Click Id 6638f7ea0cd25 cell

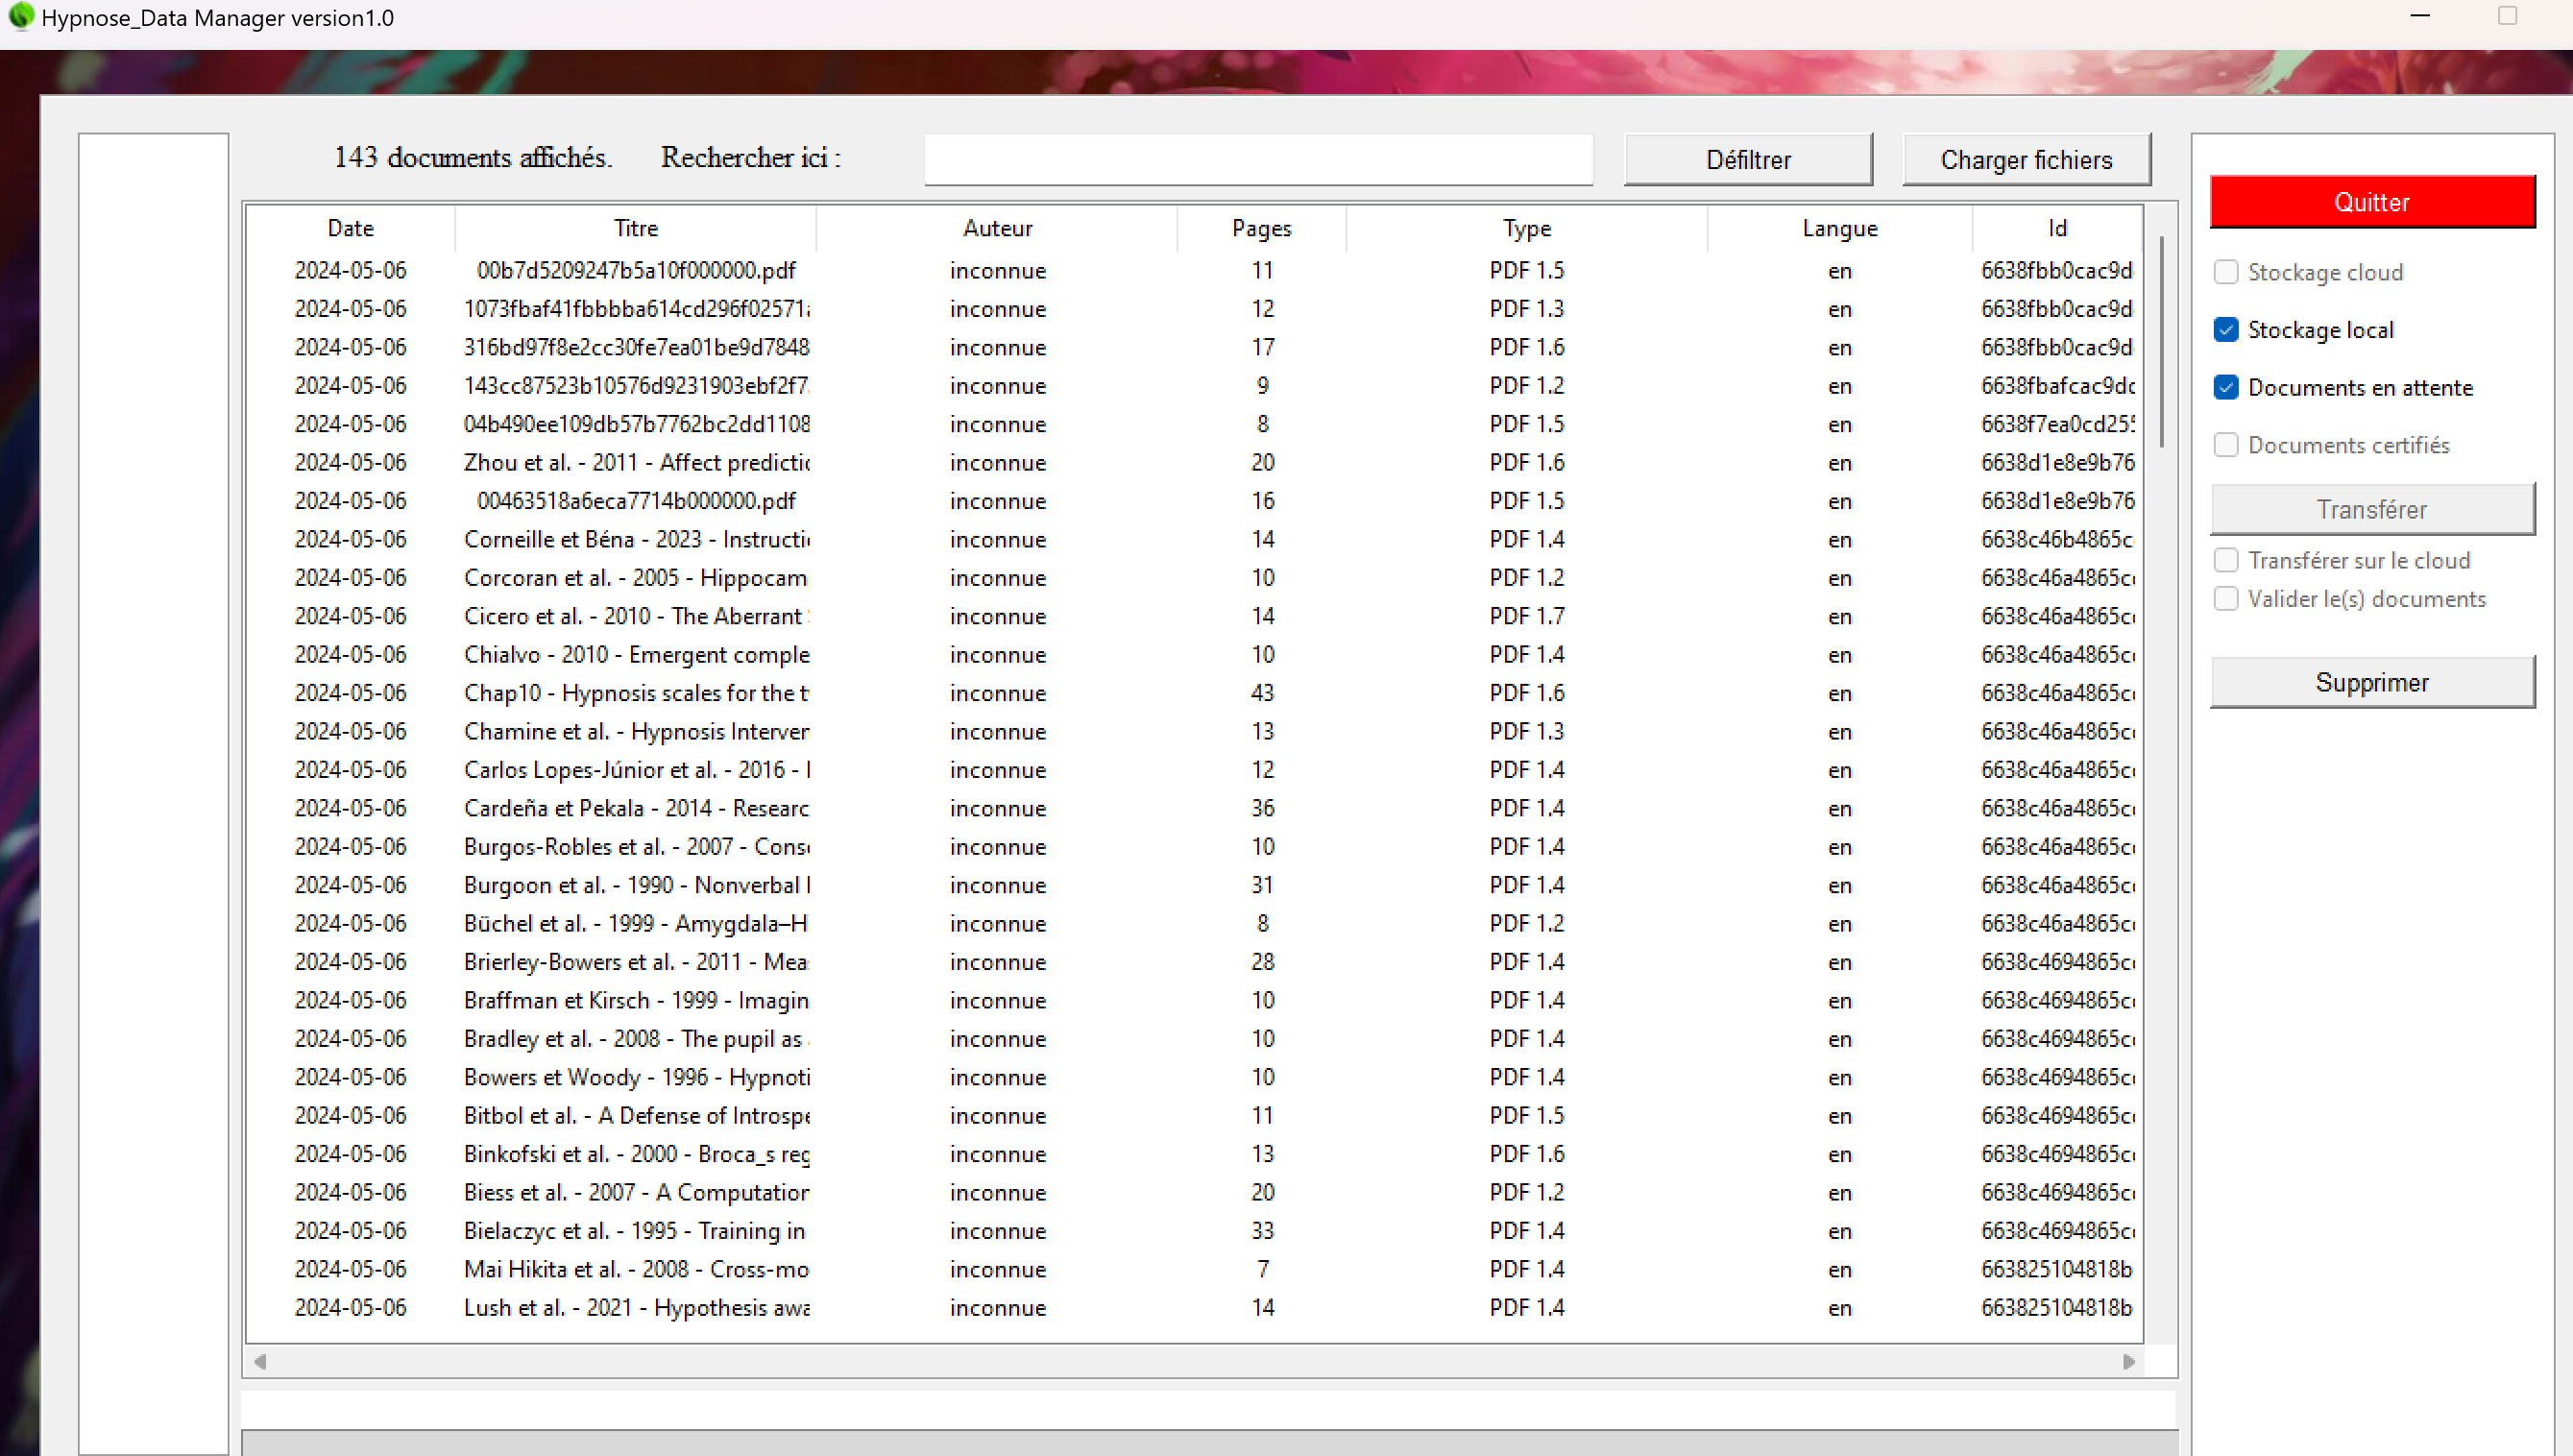point(2057,424)
